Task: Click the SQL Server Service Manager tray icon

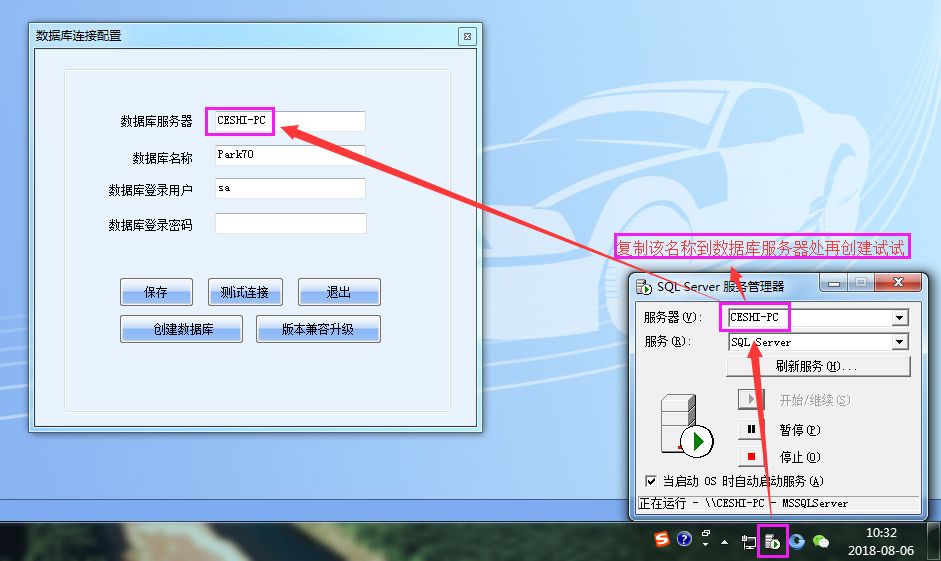Action: coord(772,542)
